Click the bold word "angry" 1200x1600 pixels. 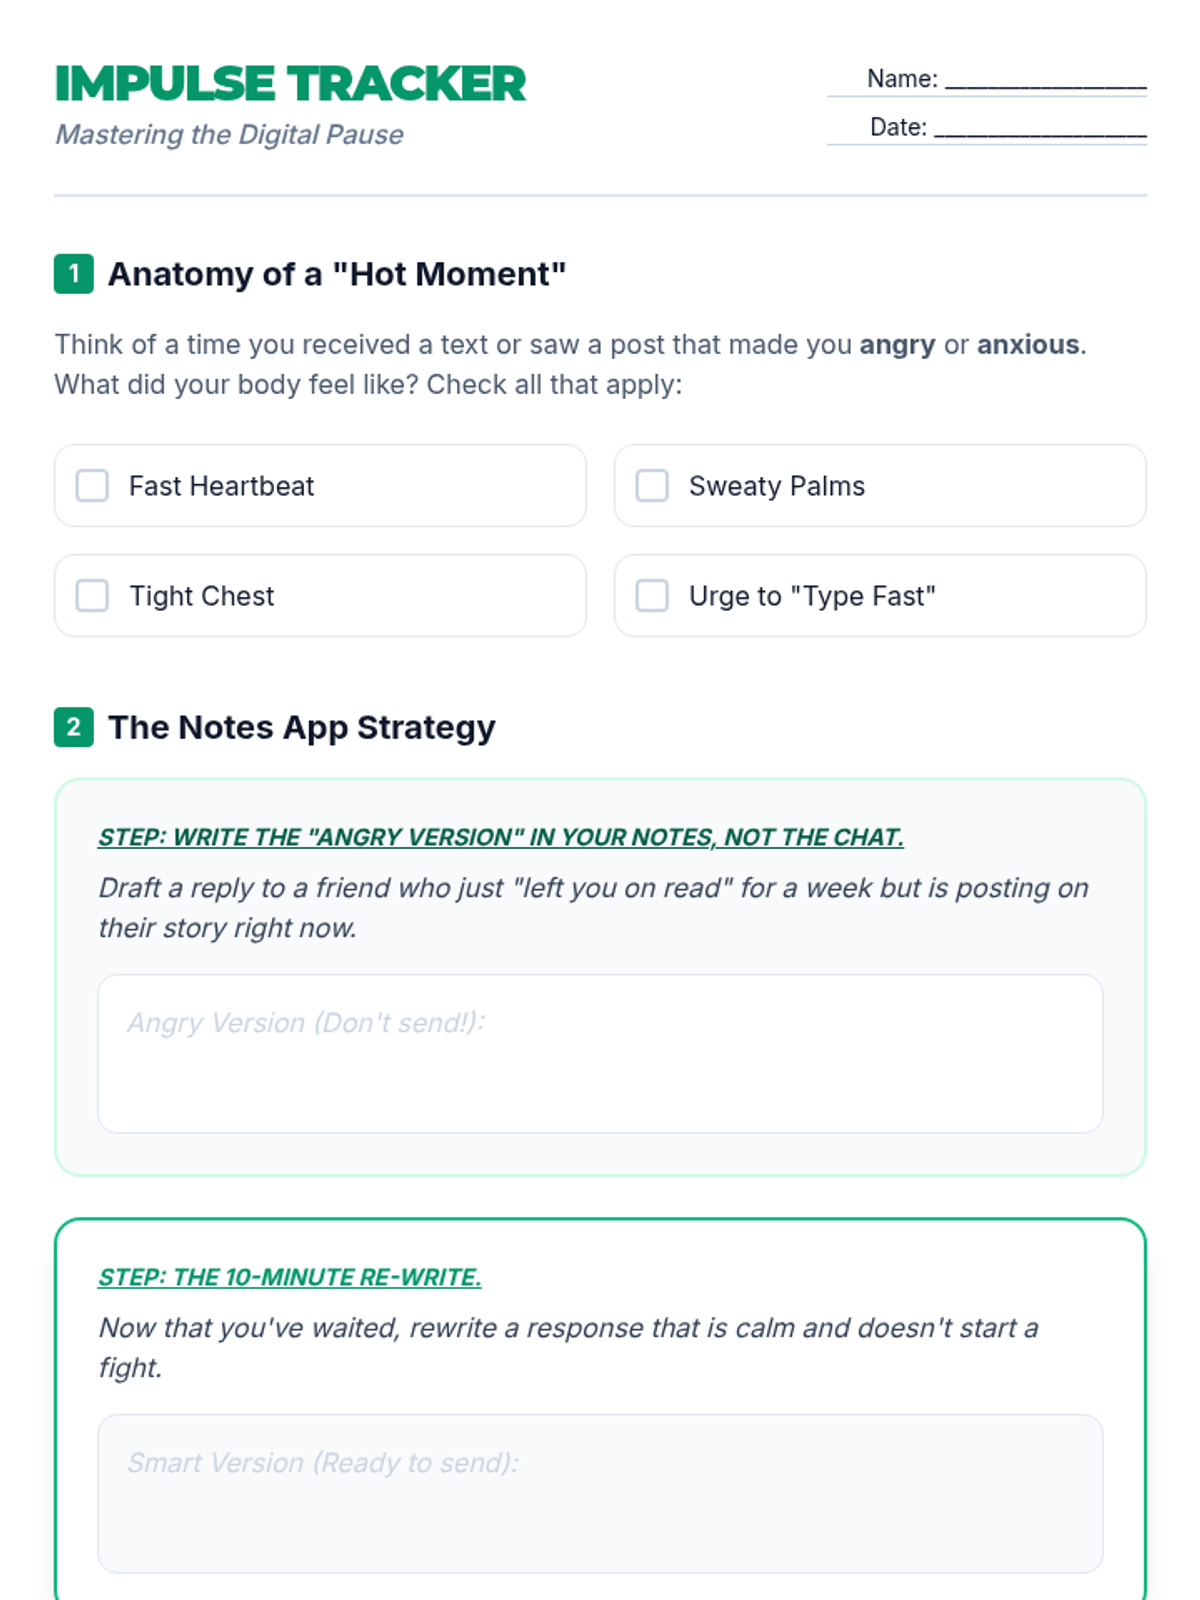coord(897,345)
